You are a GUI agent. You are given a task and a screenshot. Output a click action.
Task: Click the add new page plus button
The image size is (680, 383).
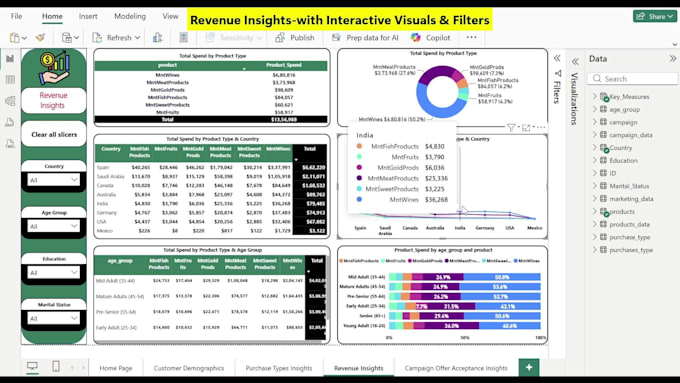[529, 367]
